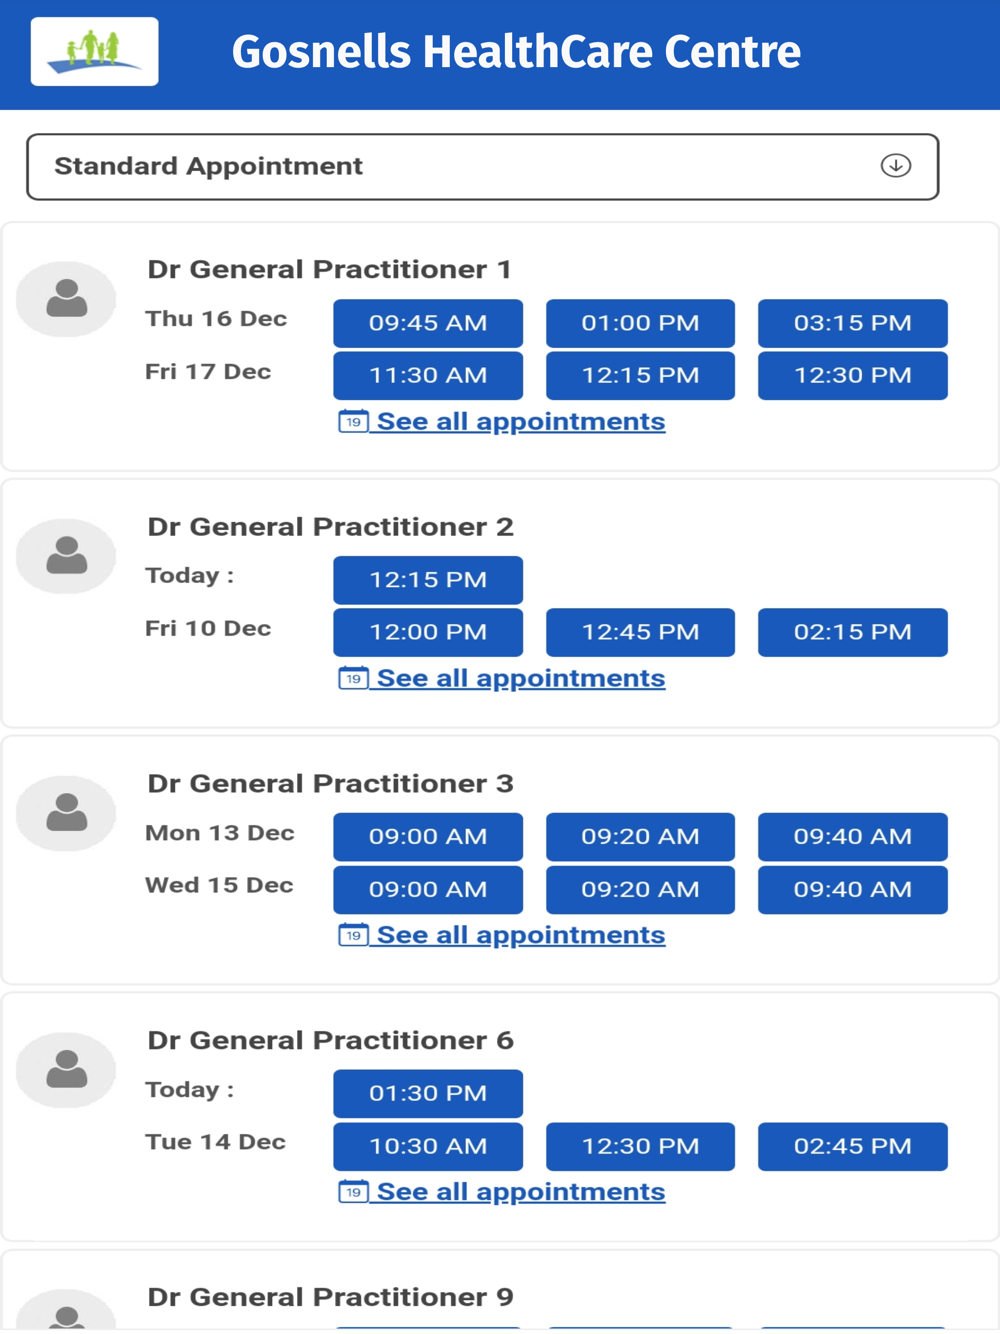Pick 09:20 AM on Mon 13 Dec
Image resolution: width=1000 pixels, height=1334 pixels.
point(640,837)
